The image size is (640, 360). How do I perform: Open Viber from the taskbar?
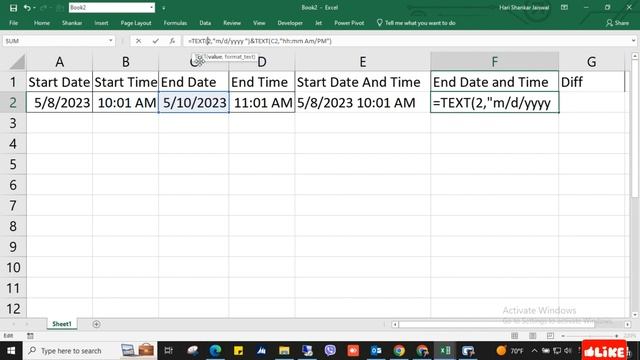pyautogui.click(x=330, y=351)
